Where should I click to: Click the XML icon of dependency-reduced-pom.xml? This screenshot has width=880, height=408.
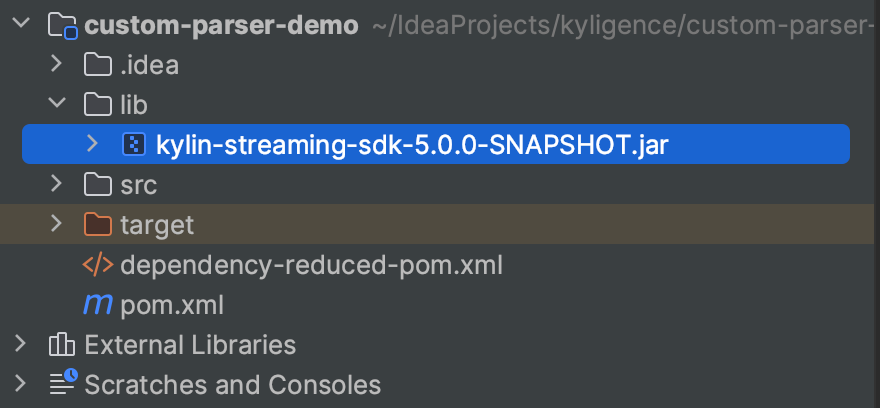coord(98,265)
